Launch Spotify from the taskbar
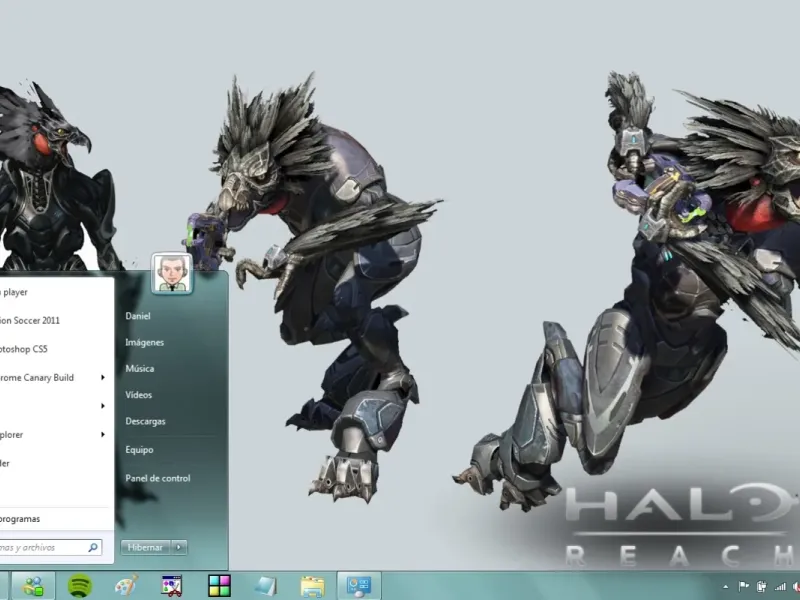800x600 pixels. click(x=80, y=586)
